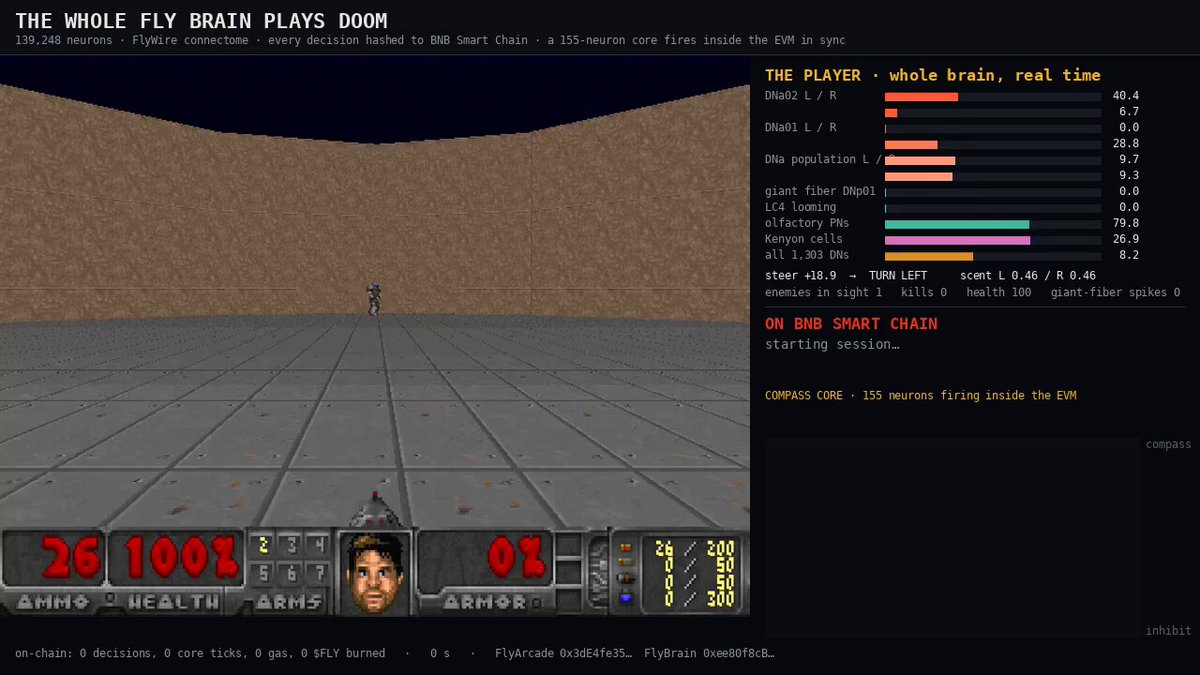
Task: Click the TURN LEFT steering decision
Action: (898, 275)
